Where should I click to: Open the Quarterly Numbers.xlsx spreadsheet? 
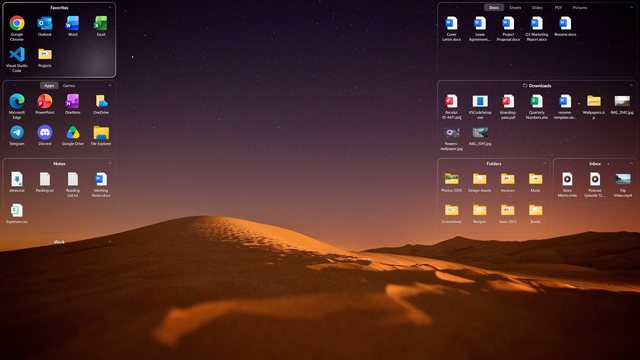[537, 101]
